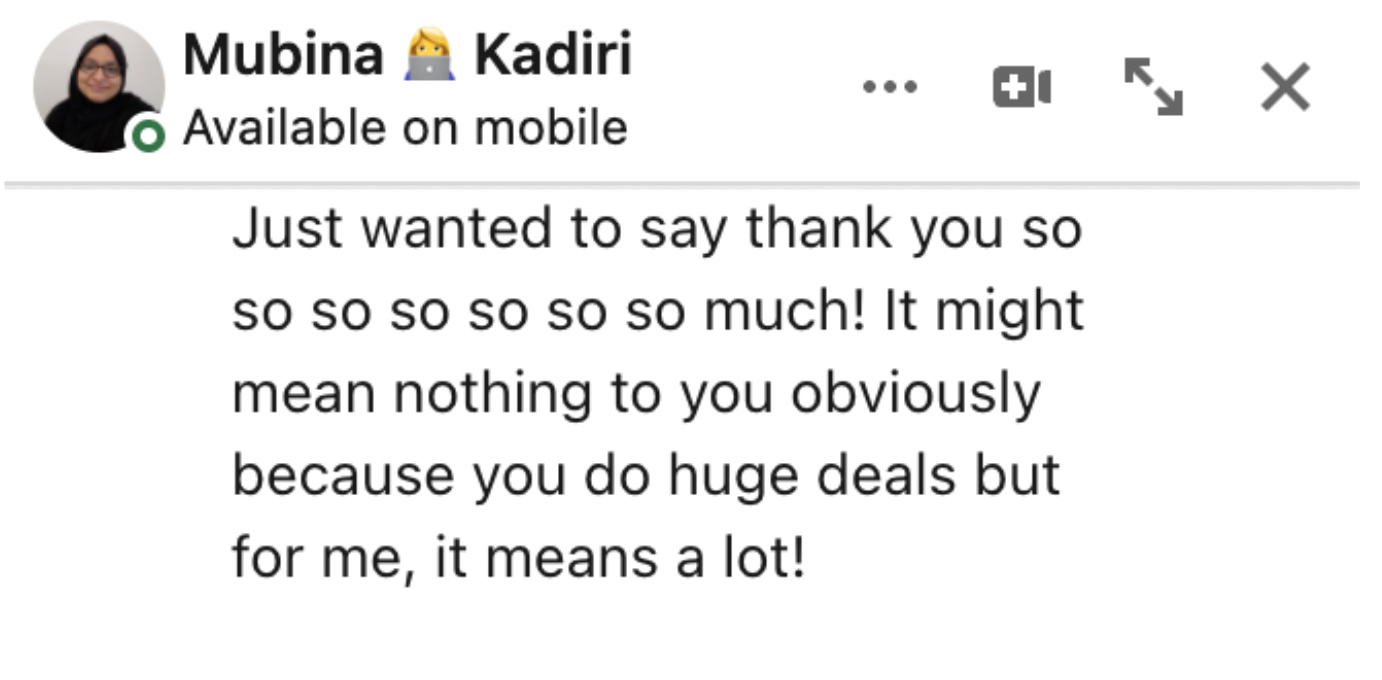Screen dimensions: 1382x680
Task: Expand the conversation window to full size
Action: [1153, 87]
